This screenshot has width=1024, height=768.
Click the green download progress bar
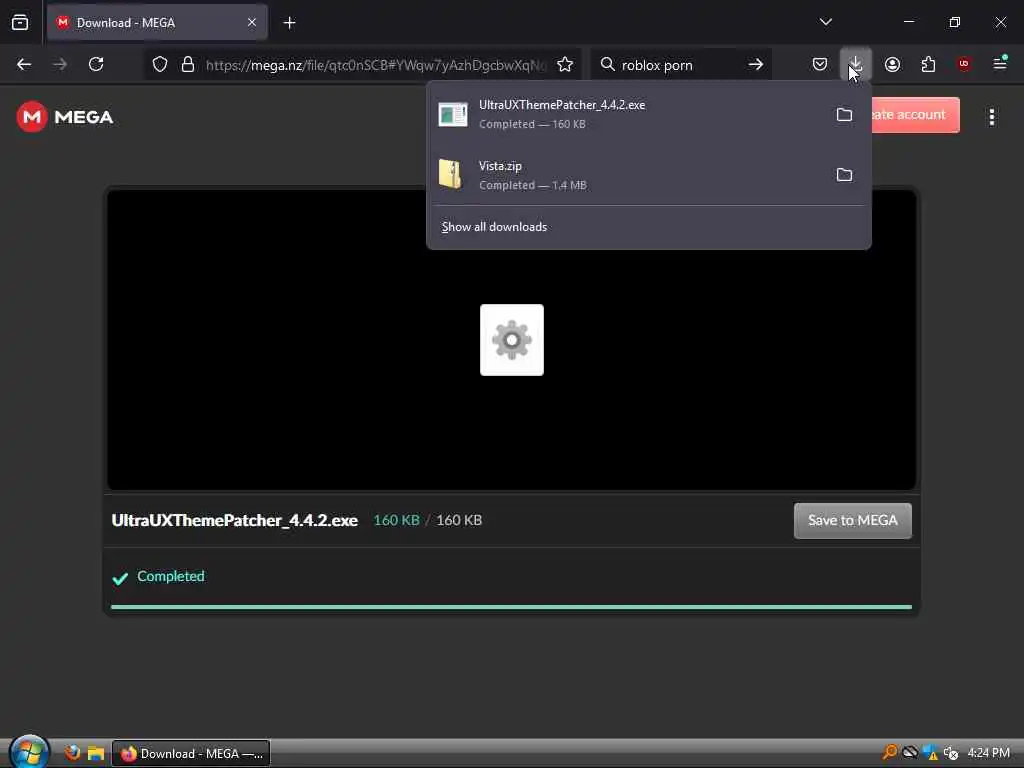click(511, 607)
